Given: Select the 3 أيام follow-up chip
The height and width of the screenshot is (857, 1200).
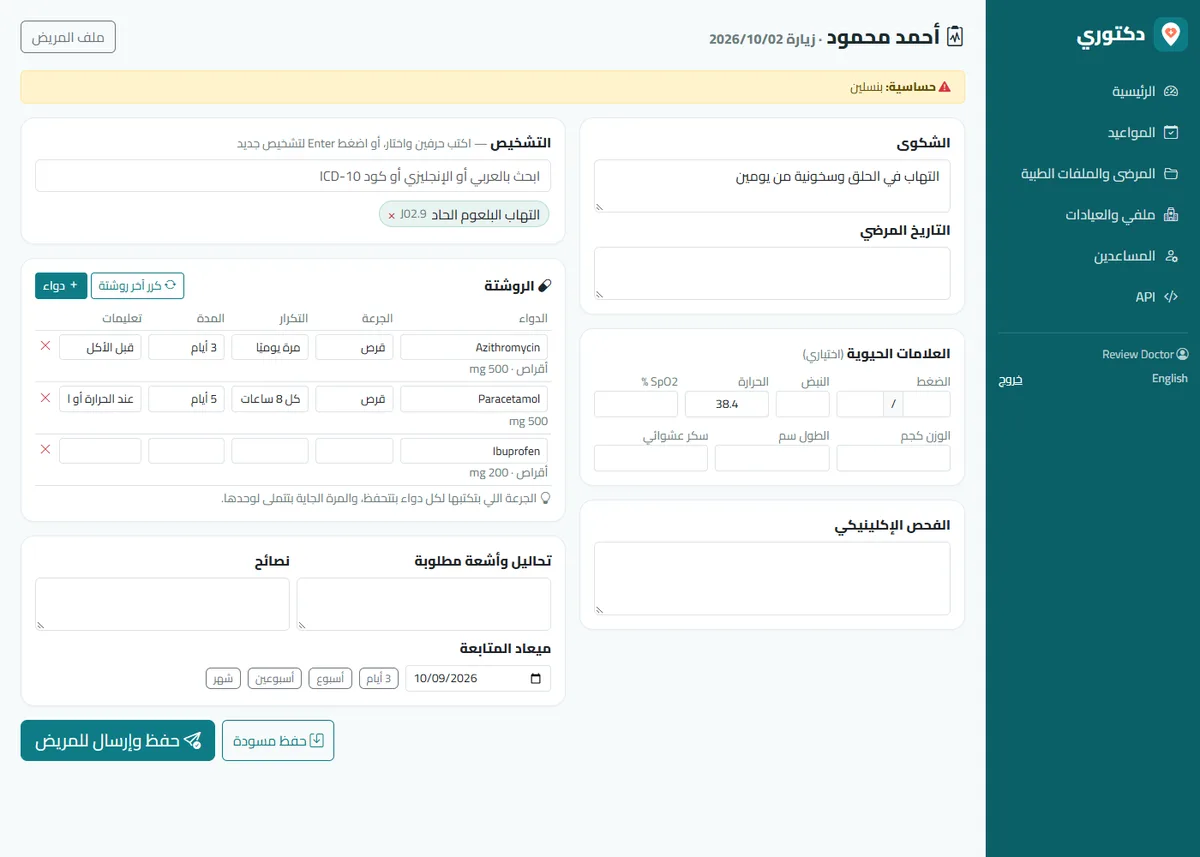Looking at the screenshot, I should (378, 678).
